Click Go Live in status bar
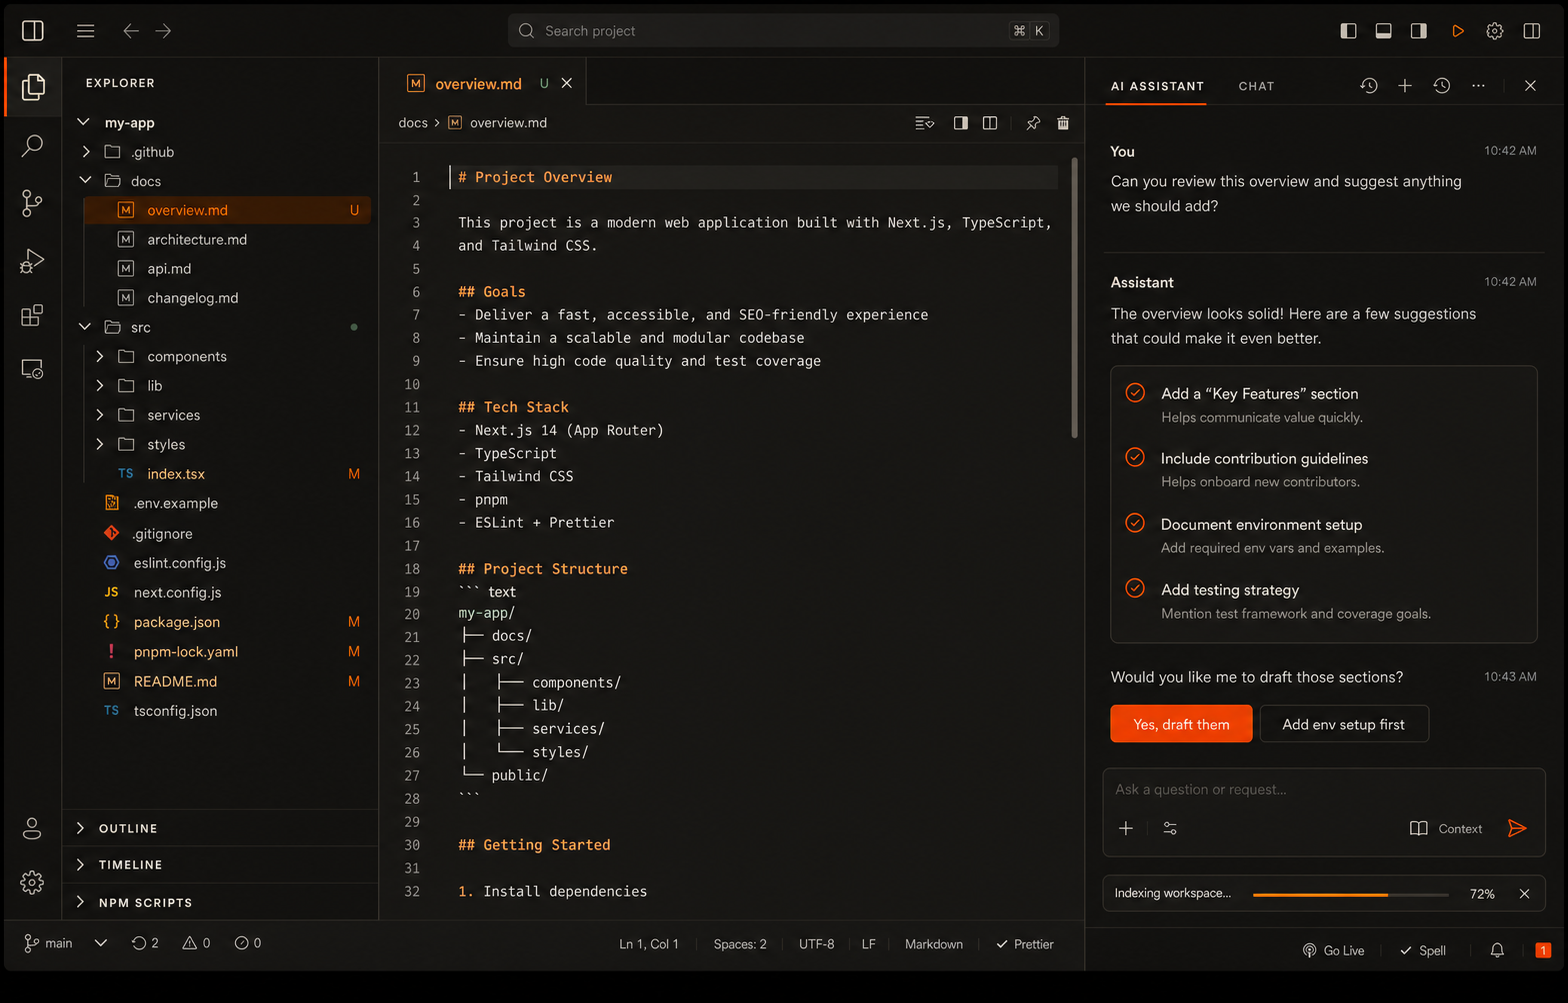Screen dimensions: 1568x1003 [1333, 950]
